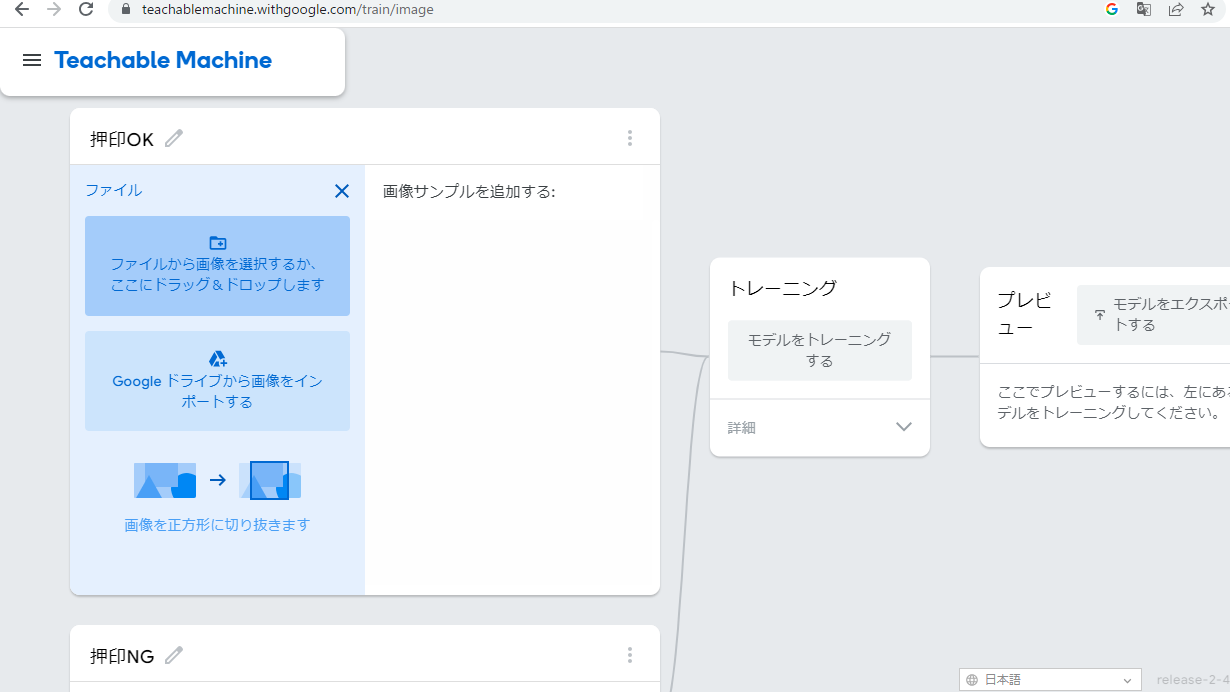Click the globe icon beside the language selector
Viewport: 1230px width, 692px height.
(971, 679)
